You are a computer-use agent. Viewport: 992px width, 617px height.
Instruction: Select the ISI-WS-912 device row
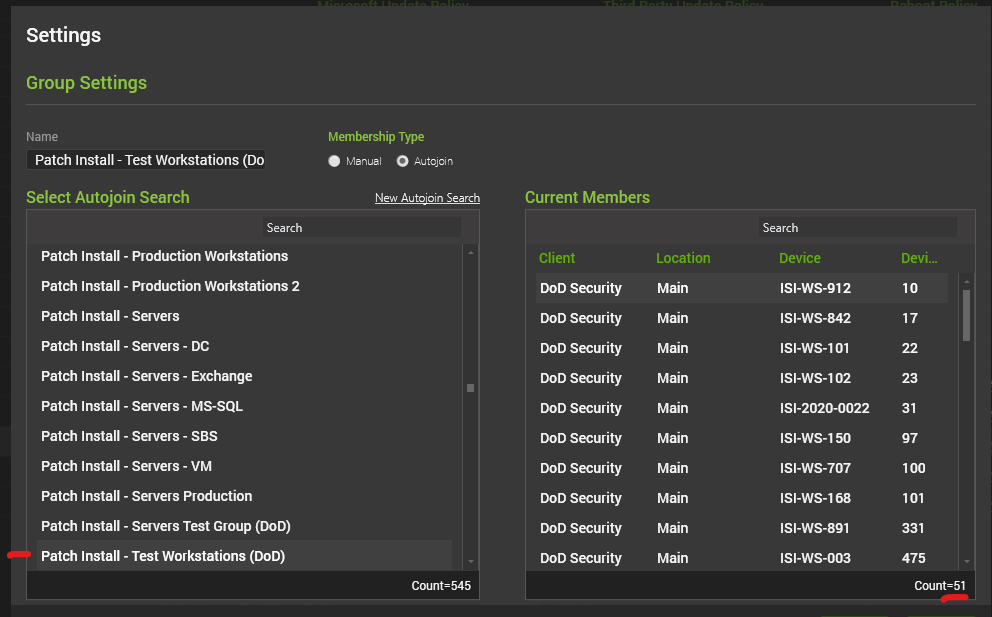[740, 288]
